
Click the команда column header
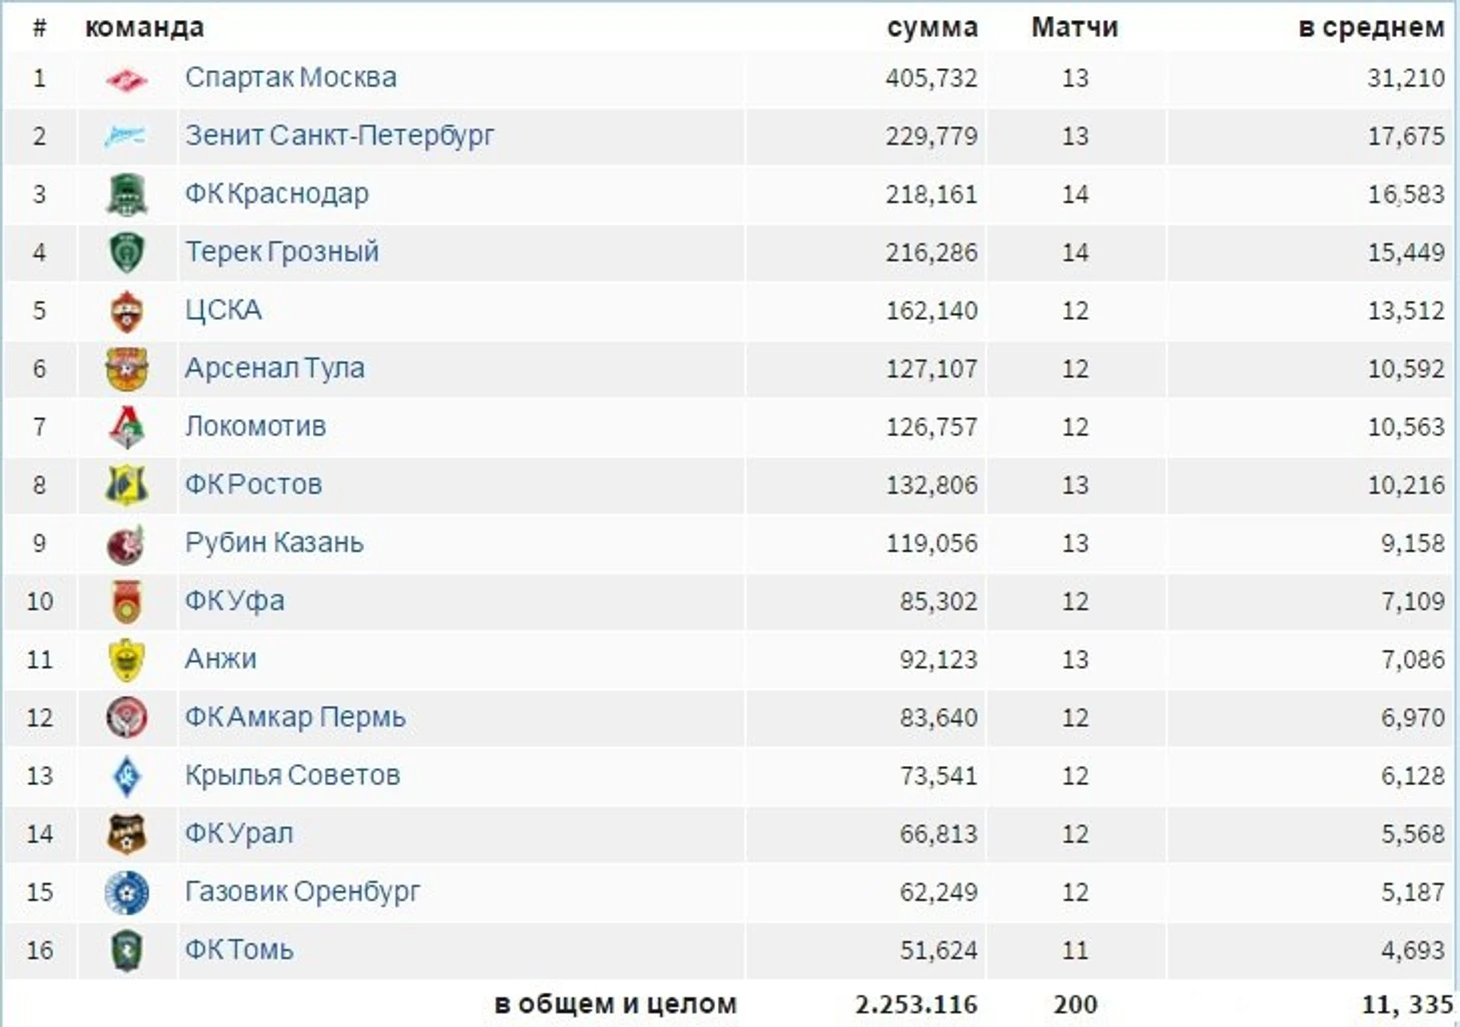tap(144, 27)
